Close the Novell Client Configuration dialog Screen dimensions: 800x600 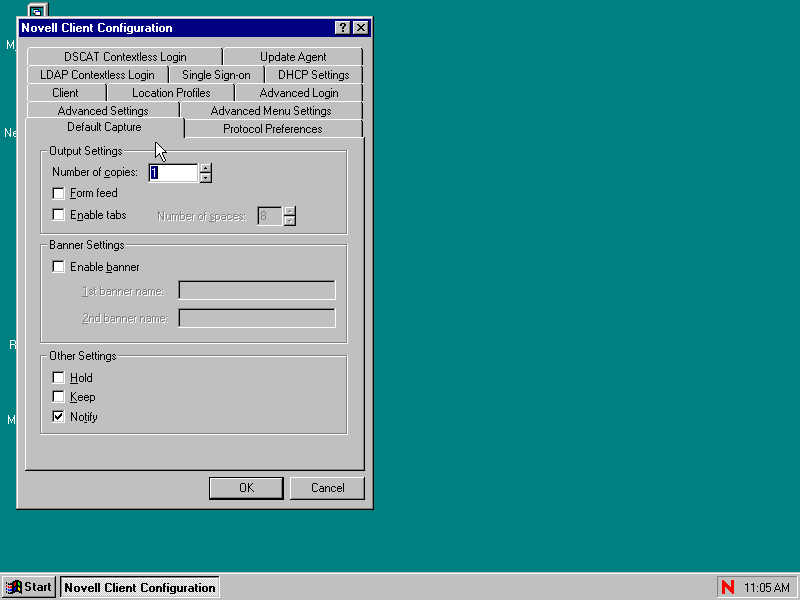coord(361,28)
